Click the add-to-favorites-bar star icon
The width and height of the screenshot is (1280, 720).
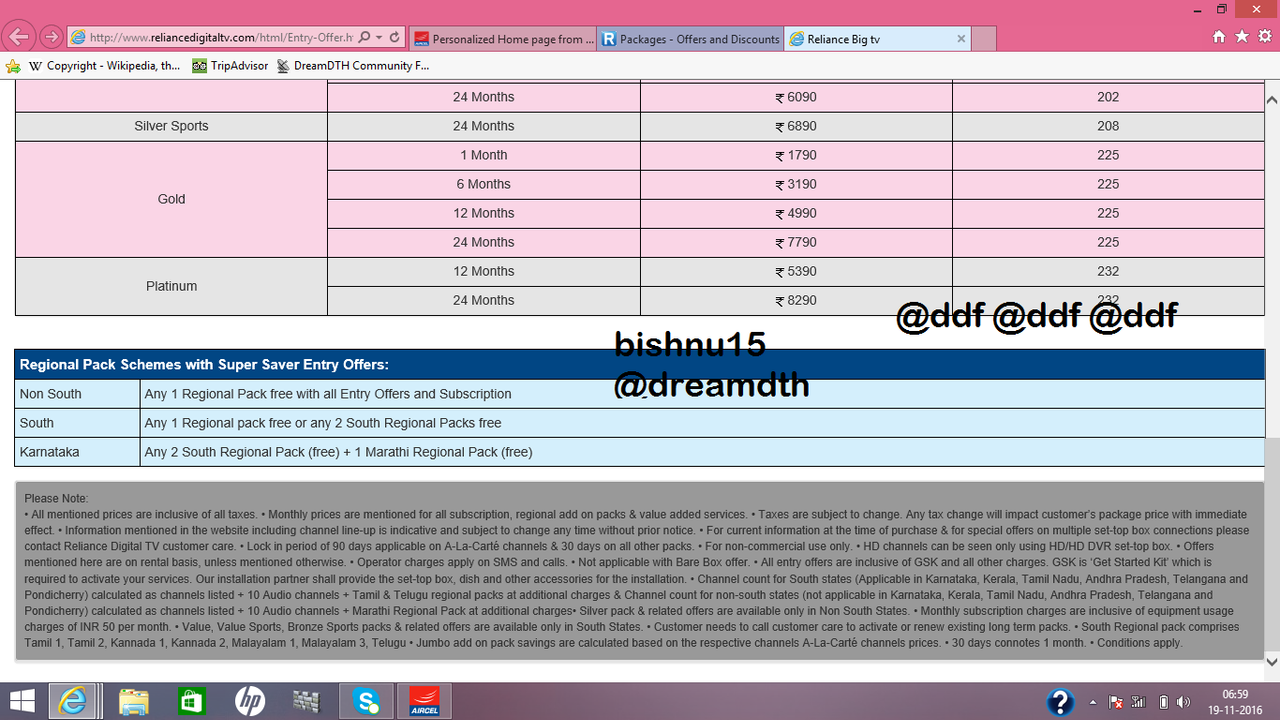(x=13, y=66)
